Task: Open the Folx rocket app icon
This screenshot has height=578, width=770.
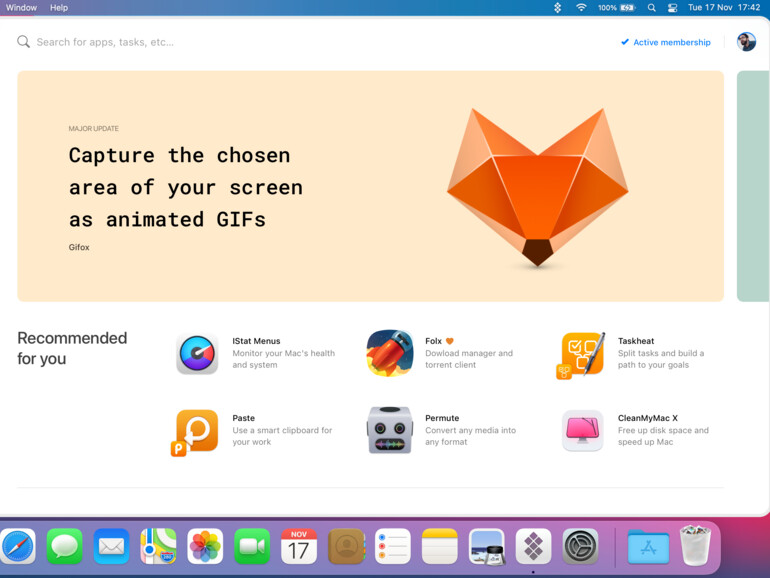Action: tap(390, 353)
